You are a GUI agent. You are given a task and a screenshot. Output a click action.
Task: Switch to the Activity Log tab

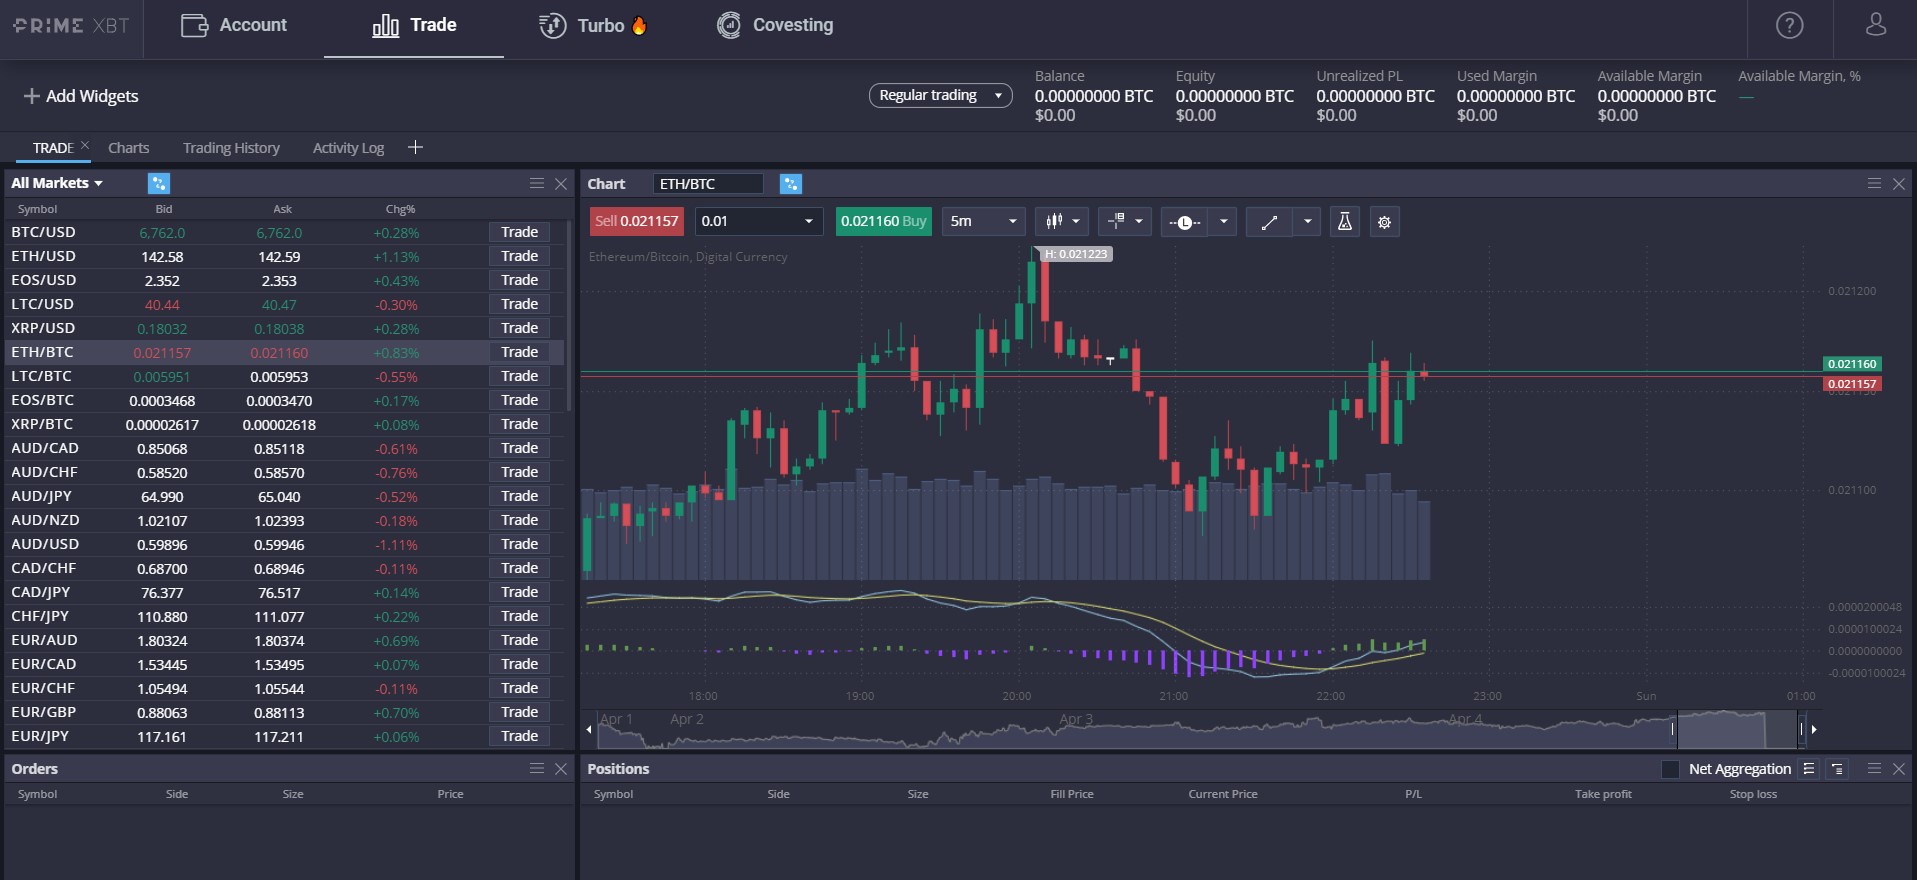click(348, 148)
